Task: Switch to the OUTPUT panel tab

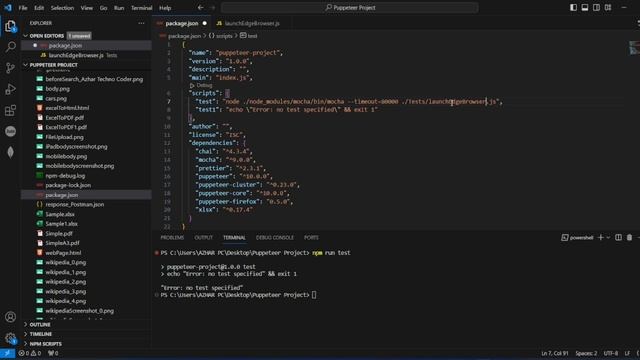Action: [203, 238]
